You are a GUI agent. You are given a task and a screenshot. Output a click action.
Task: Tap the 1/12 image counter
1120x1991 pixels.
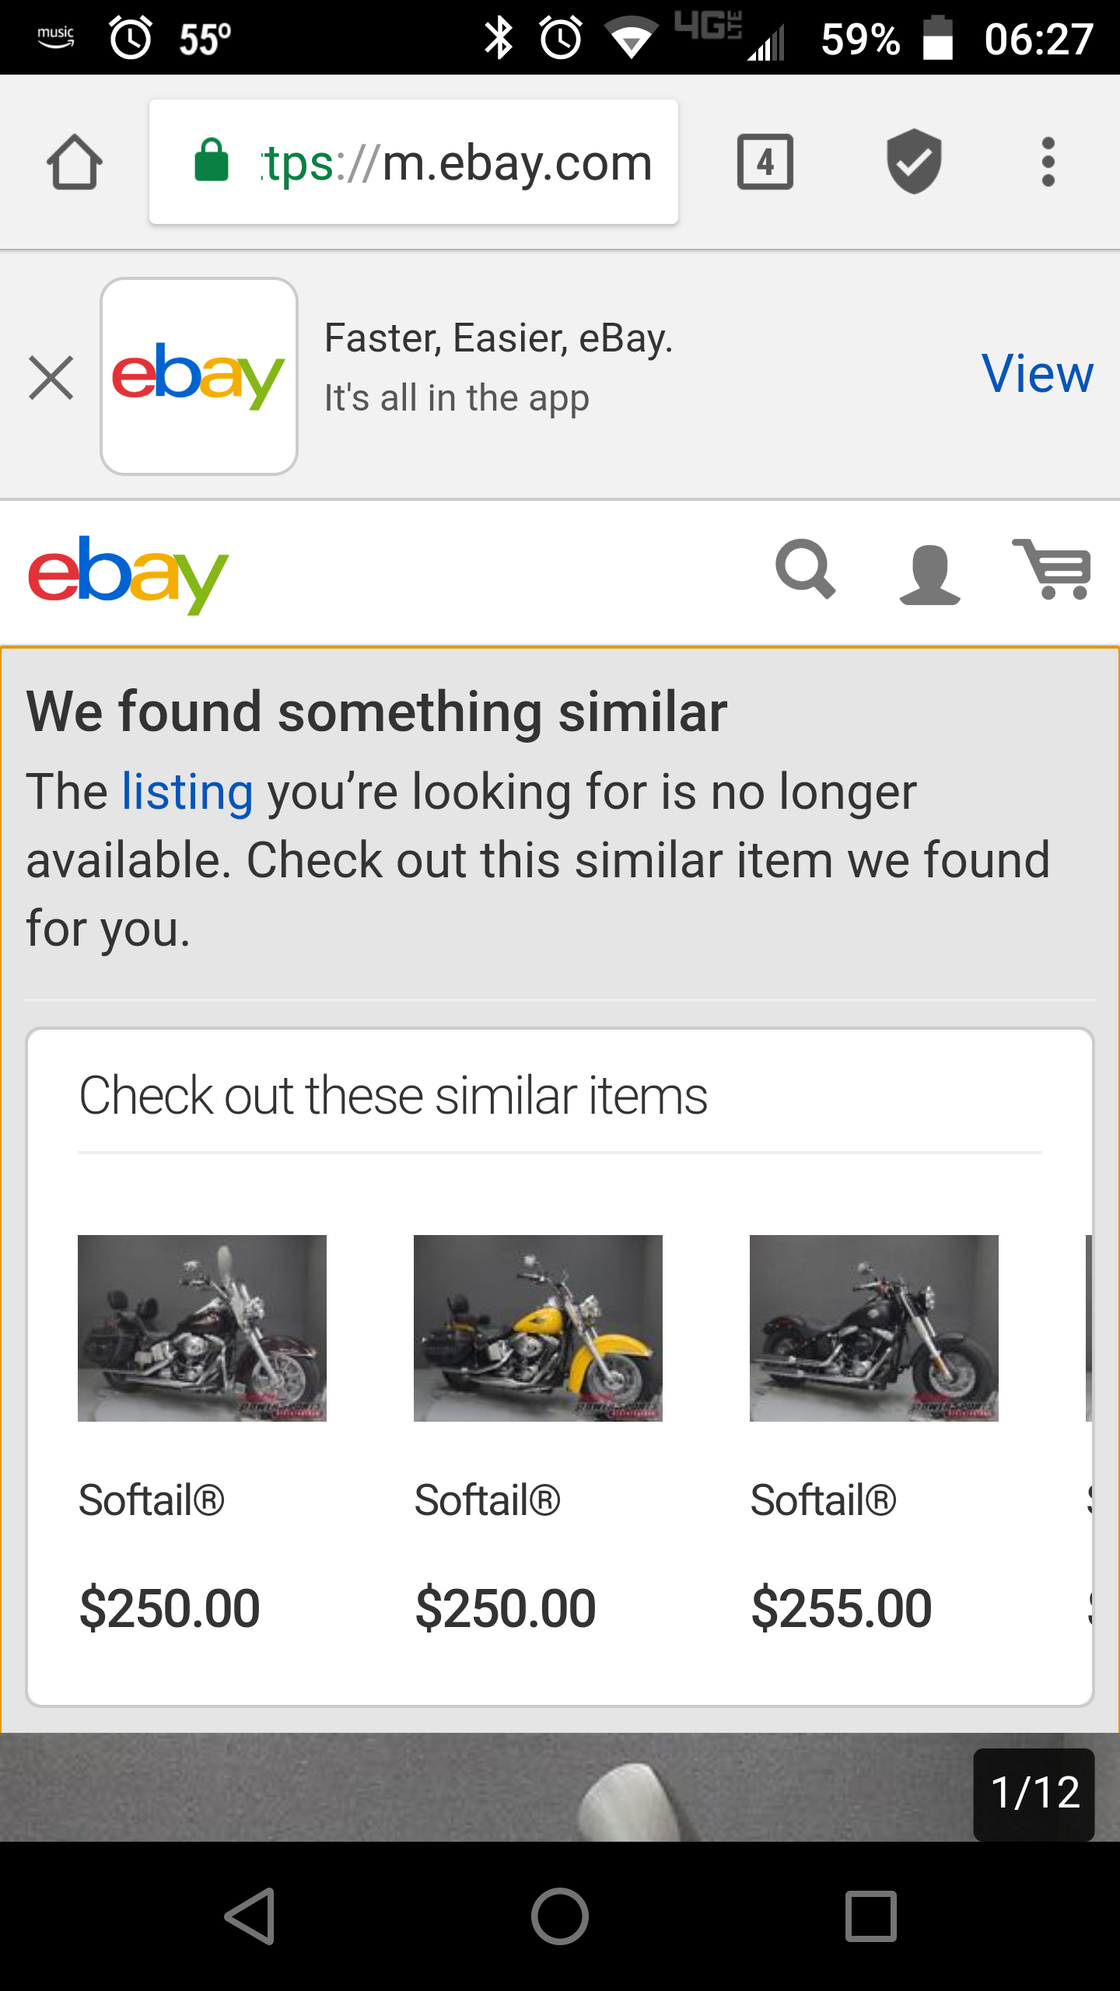click(1034, 1793)
